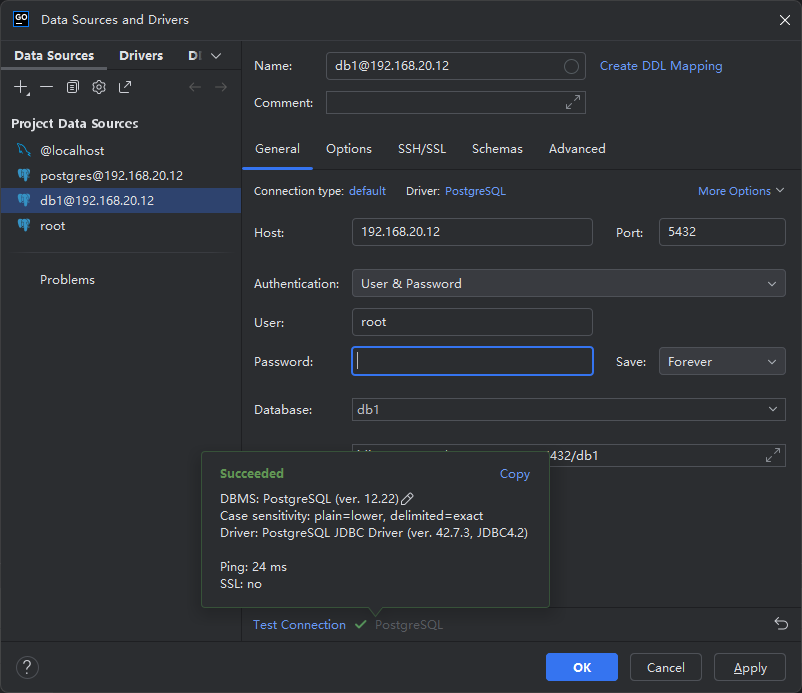Select the root data source
The image size is (802, 693).
[x=121, y=226]
